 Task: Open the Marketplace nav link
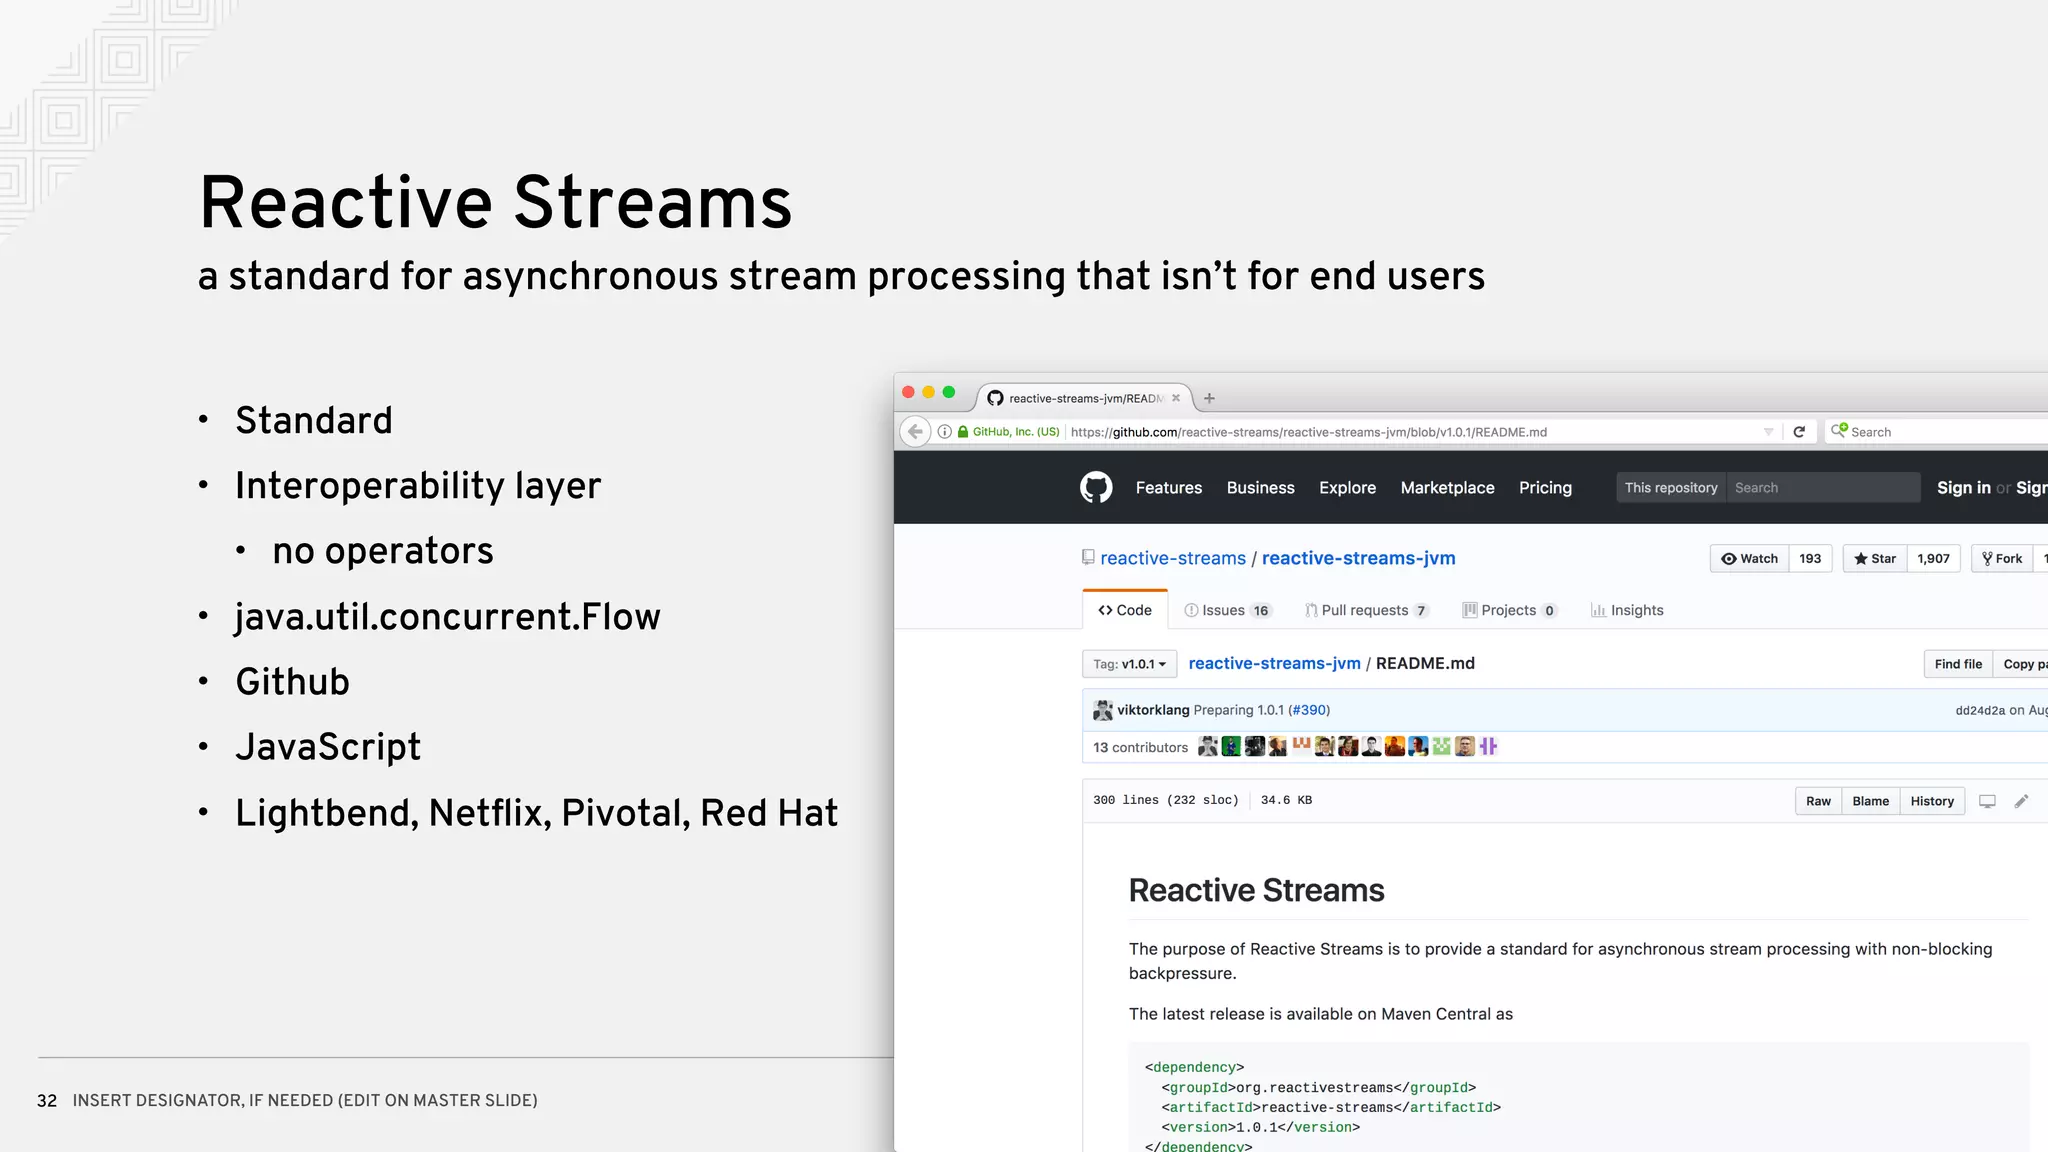[x=1447, y=488]
